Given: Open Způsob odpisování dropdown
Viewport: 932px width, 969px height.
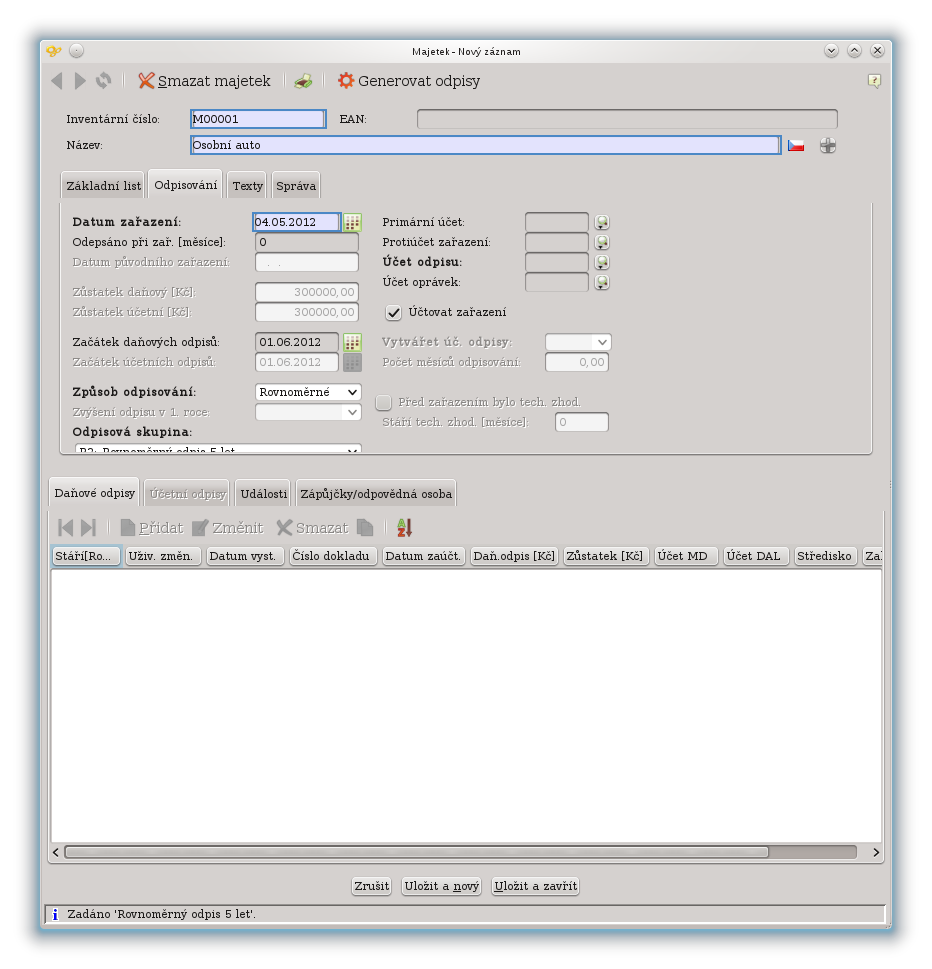Looking at the screenshot, I should point(308,392).
